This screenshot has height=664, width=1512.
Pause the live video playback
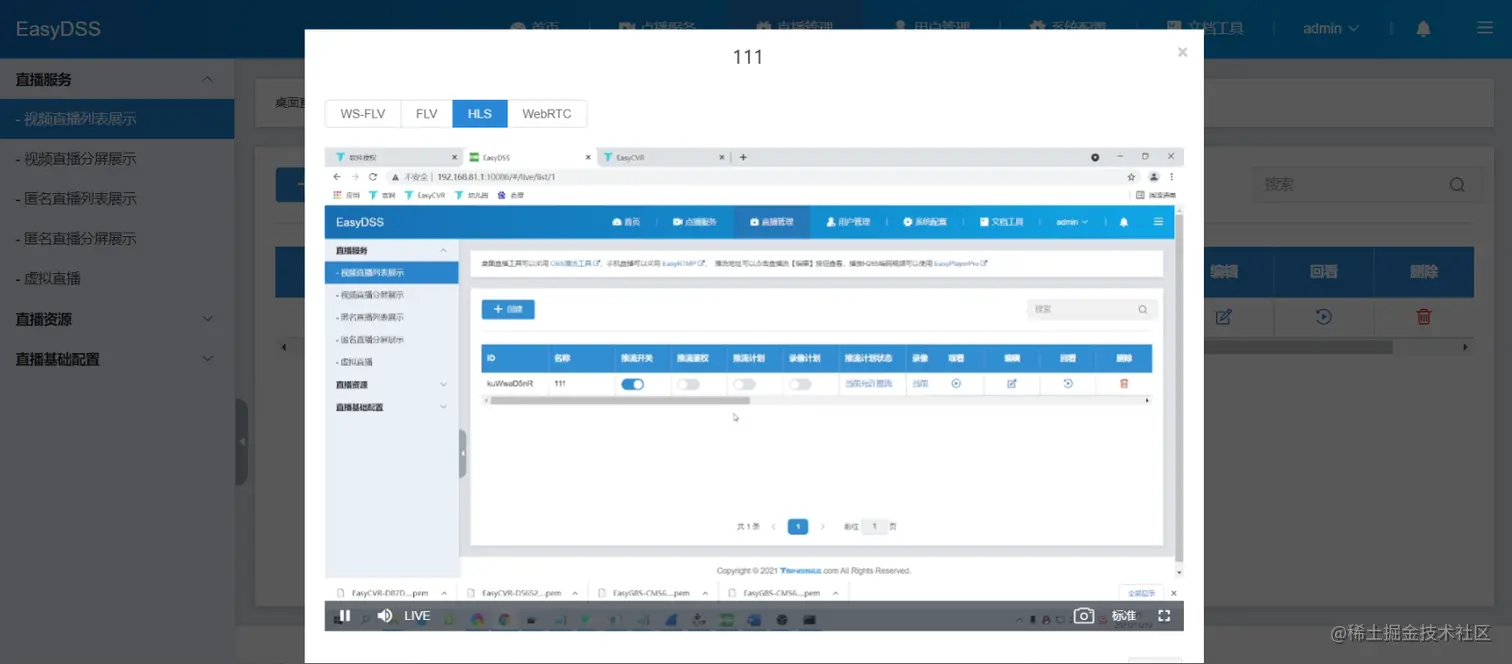(344, 616)
